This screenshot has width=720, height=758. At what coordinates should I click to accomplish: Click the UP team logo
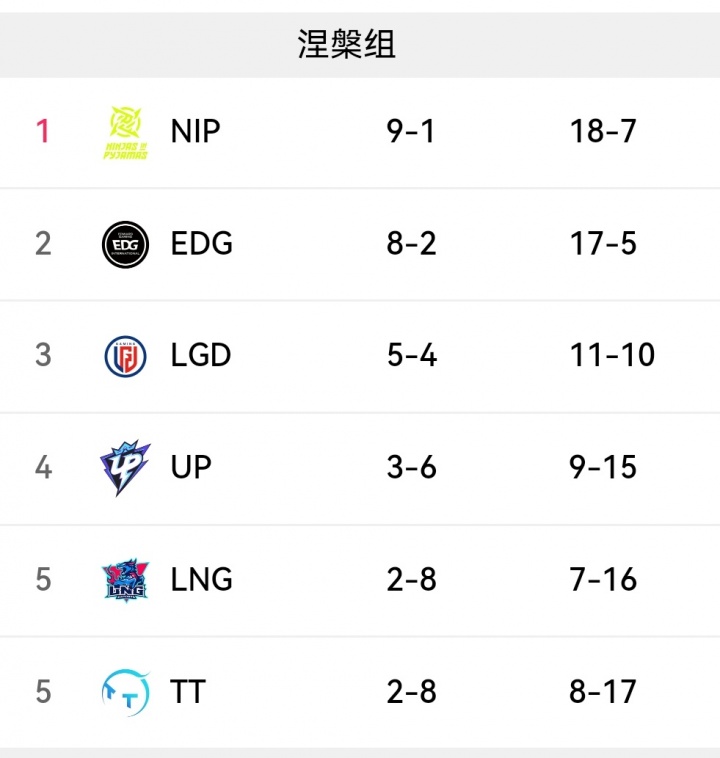126,468
